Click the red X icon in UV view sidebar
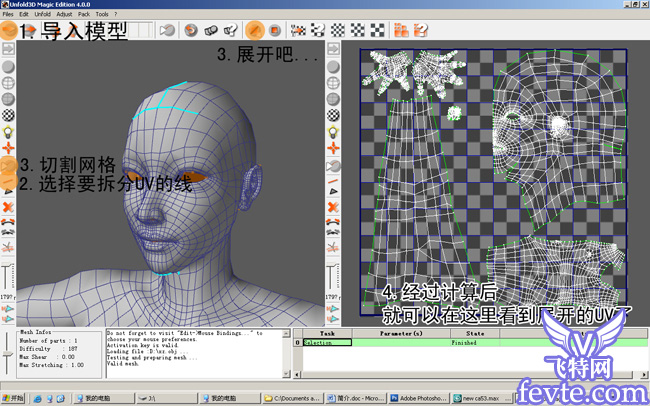650x406 pixels. coord(333,207)
